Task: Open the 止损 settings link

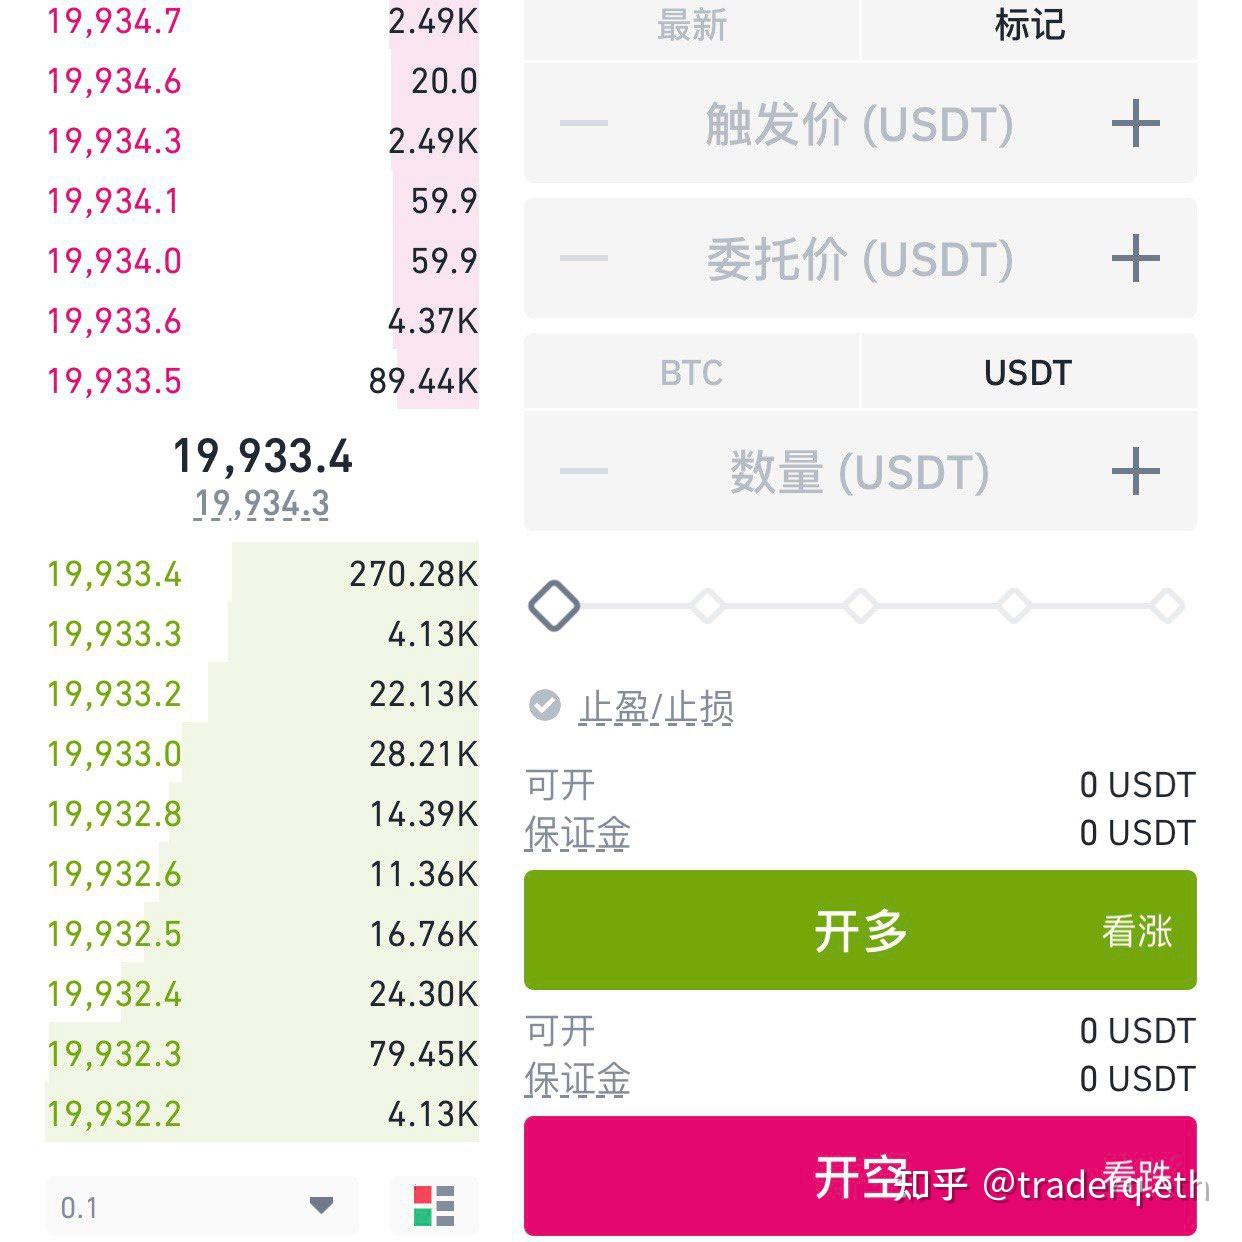Action: pos(700,707)
